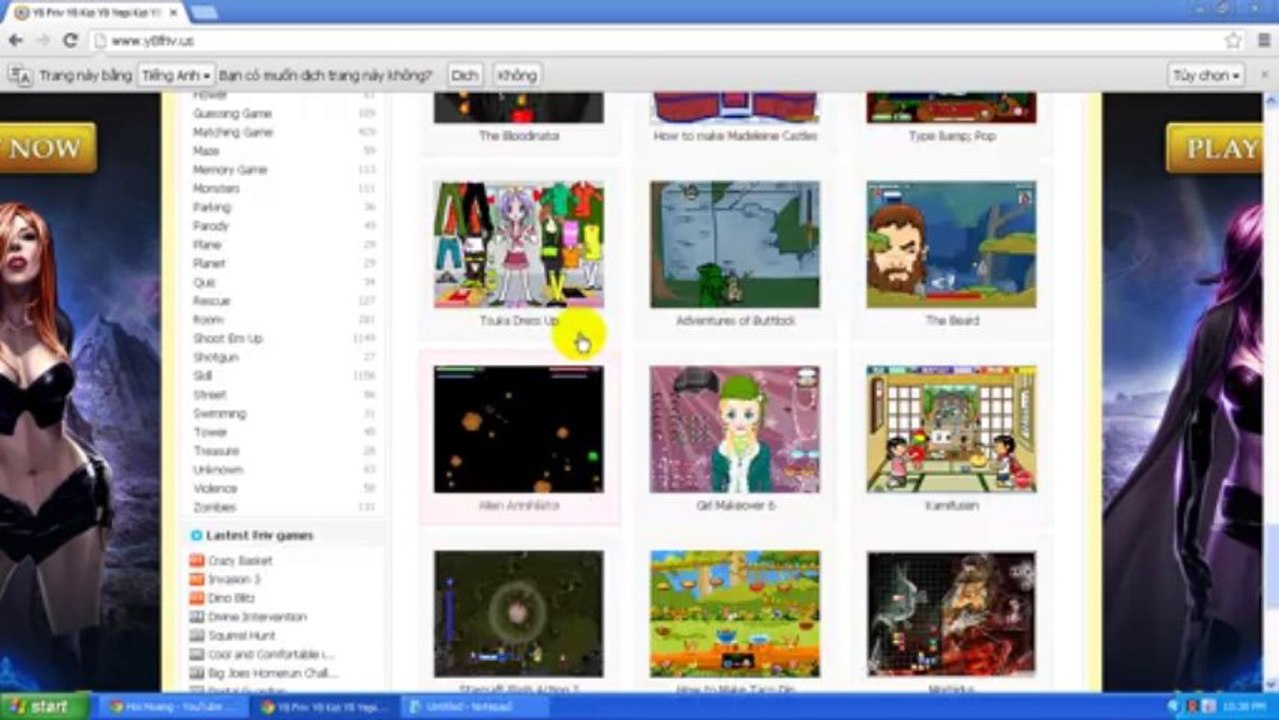Open the Tiếng Anh language dropdown

click(176, 75)
